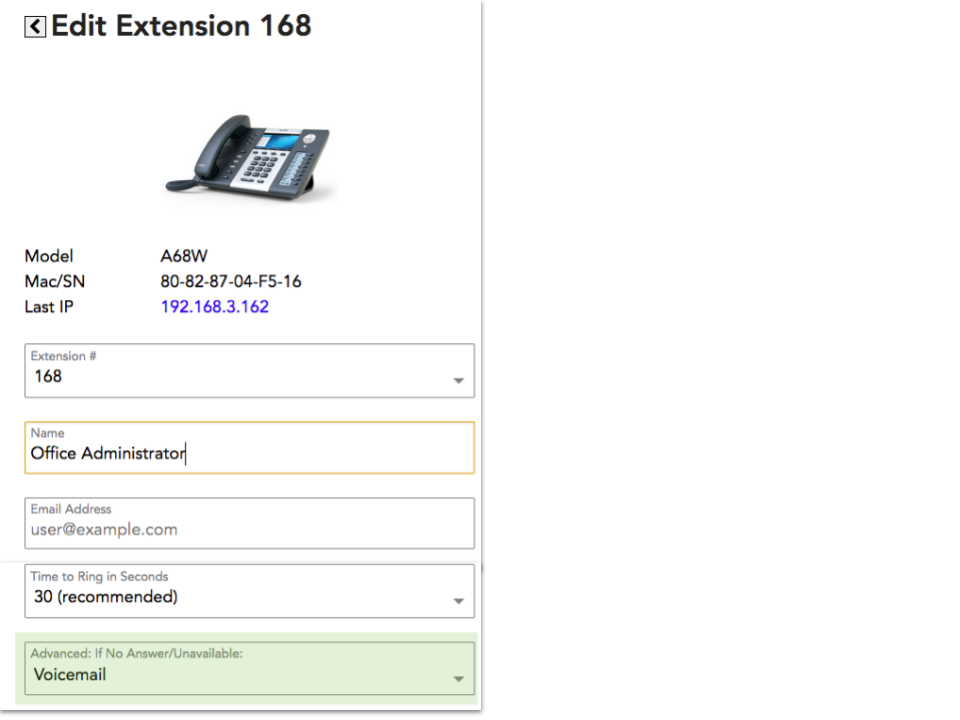Open the Time to Ring dropdown arrow
The image size is (960, 720).
pyautogui.click(x=458, y=601)
